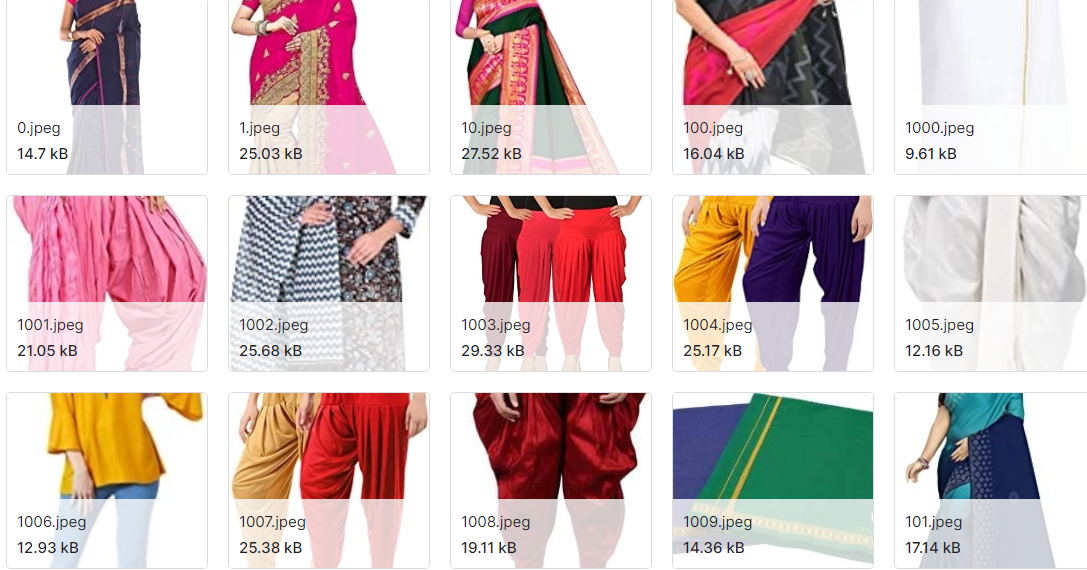Click the 1009.jpeg filename text
The height and width of the screenshot is (570, 1087).
718,522
